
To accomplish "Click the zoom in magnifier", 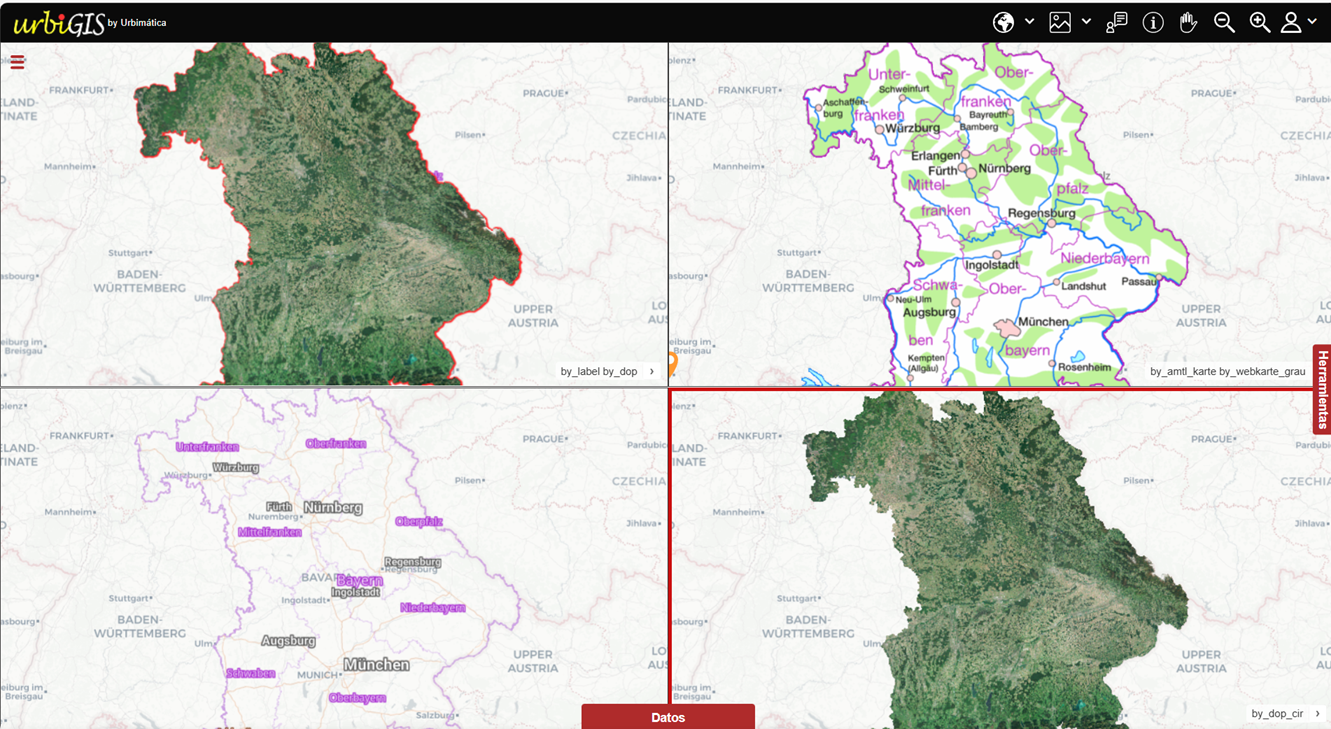I will (1259, 22).
